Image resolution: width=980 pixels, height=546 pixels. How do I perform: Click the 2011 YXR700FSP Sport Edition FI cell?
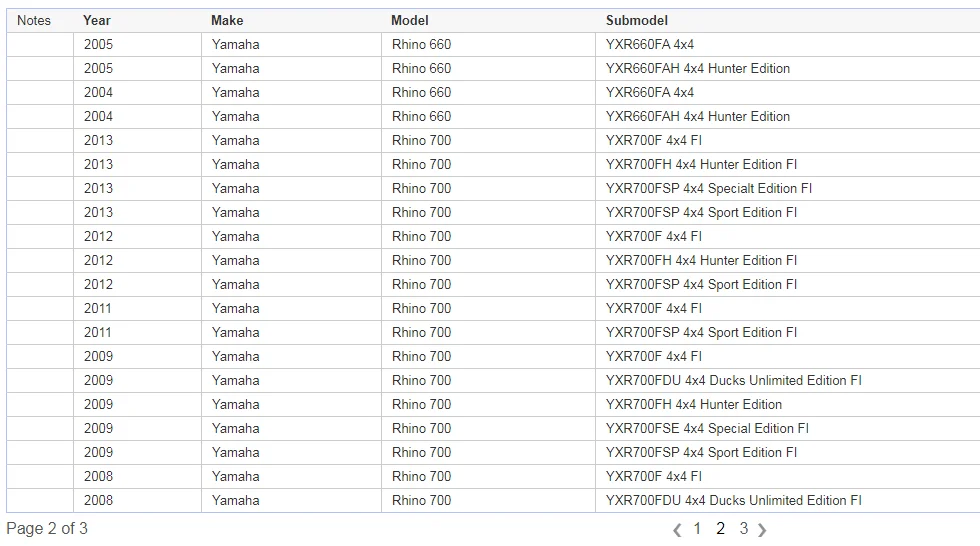click(788, 332)
